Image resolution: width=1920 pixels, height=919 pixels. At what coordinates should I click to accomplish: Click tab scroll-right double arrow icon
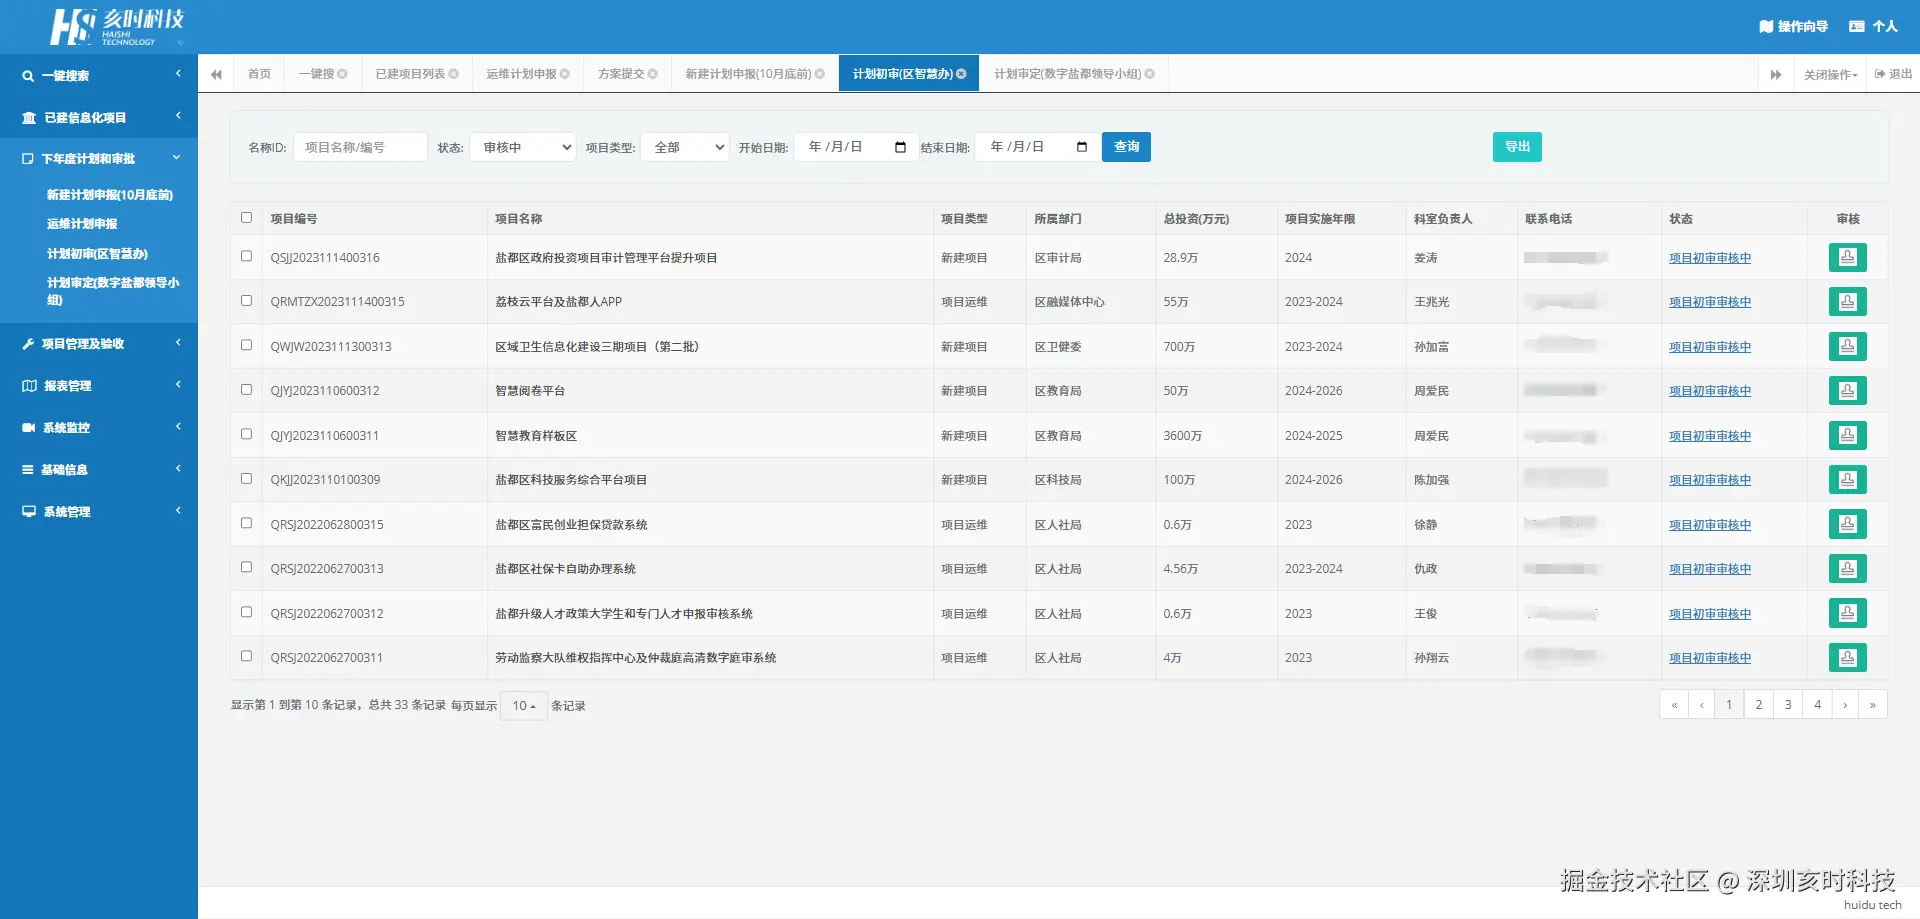[x=1776, y=75]
